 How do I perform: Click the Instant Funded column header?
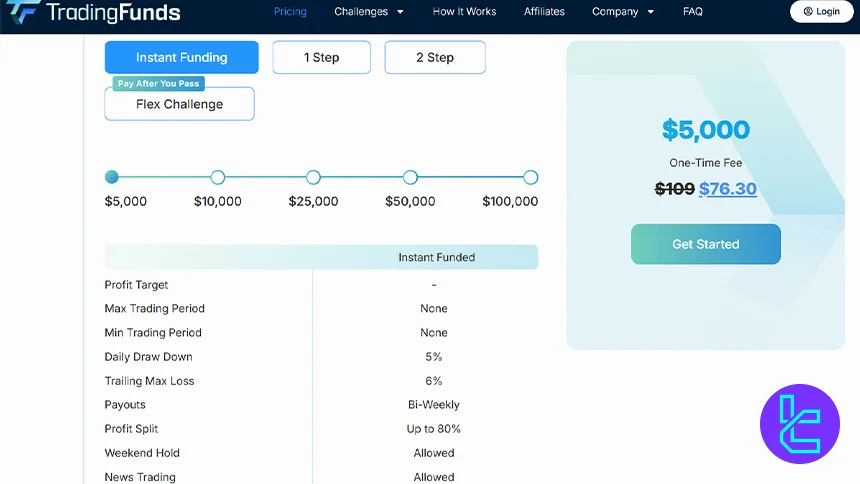point(437,257)
